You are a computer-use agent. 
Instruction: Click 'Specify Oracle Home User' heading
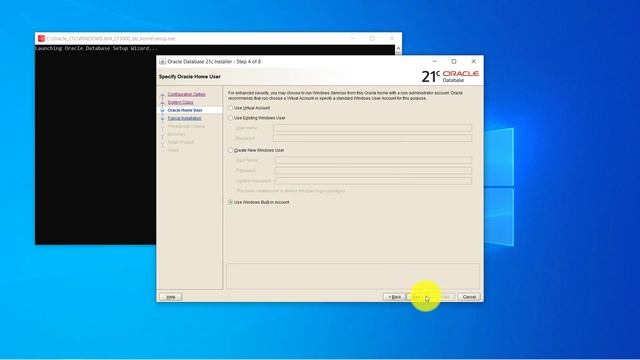190,77
